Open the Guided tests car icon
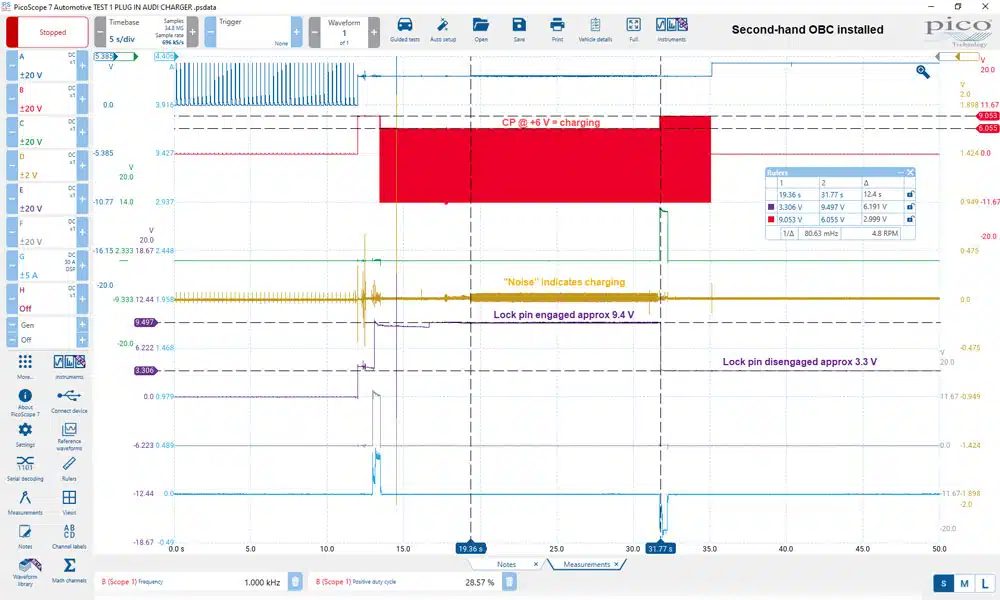The image size is (1000, 600). pos(404,30)
